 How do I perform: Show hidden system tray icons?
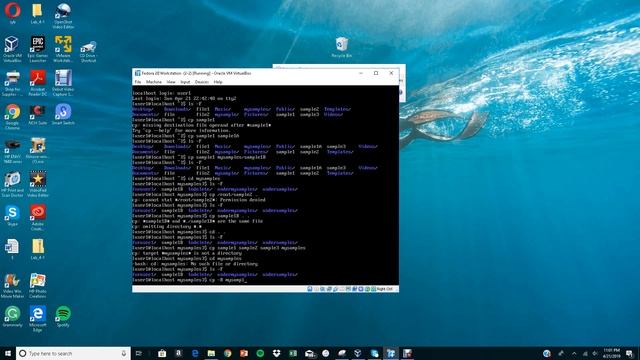[x=574, y=353]
